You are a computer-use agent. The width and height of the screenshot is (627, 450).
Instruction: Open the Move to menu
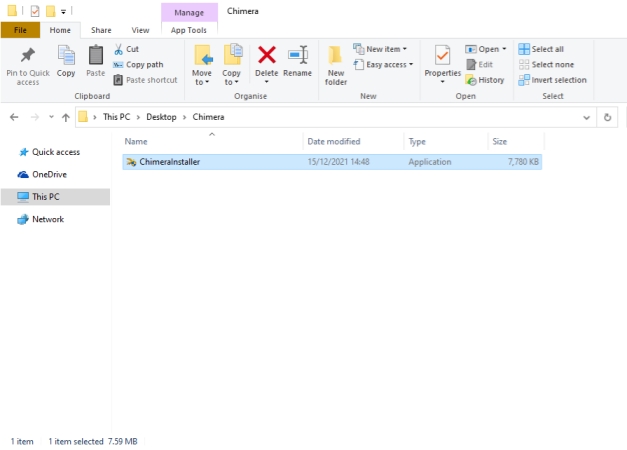point(202,66)
